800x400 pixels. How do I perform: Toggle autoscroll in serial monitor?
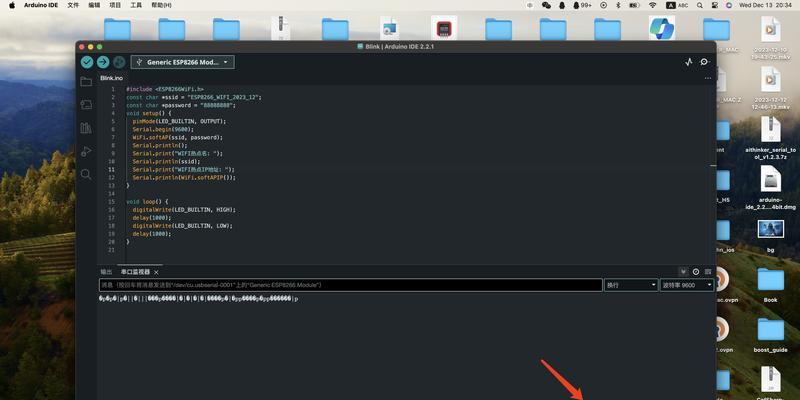click(x=684, y=272)
